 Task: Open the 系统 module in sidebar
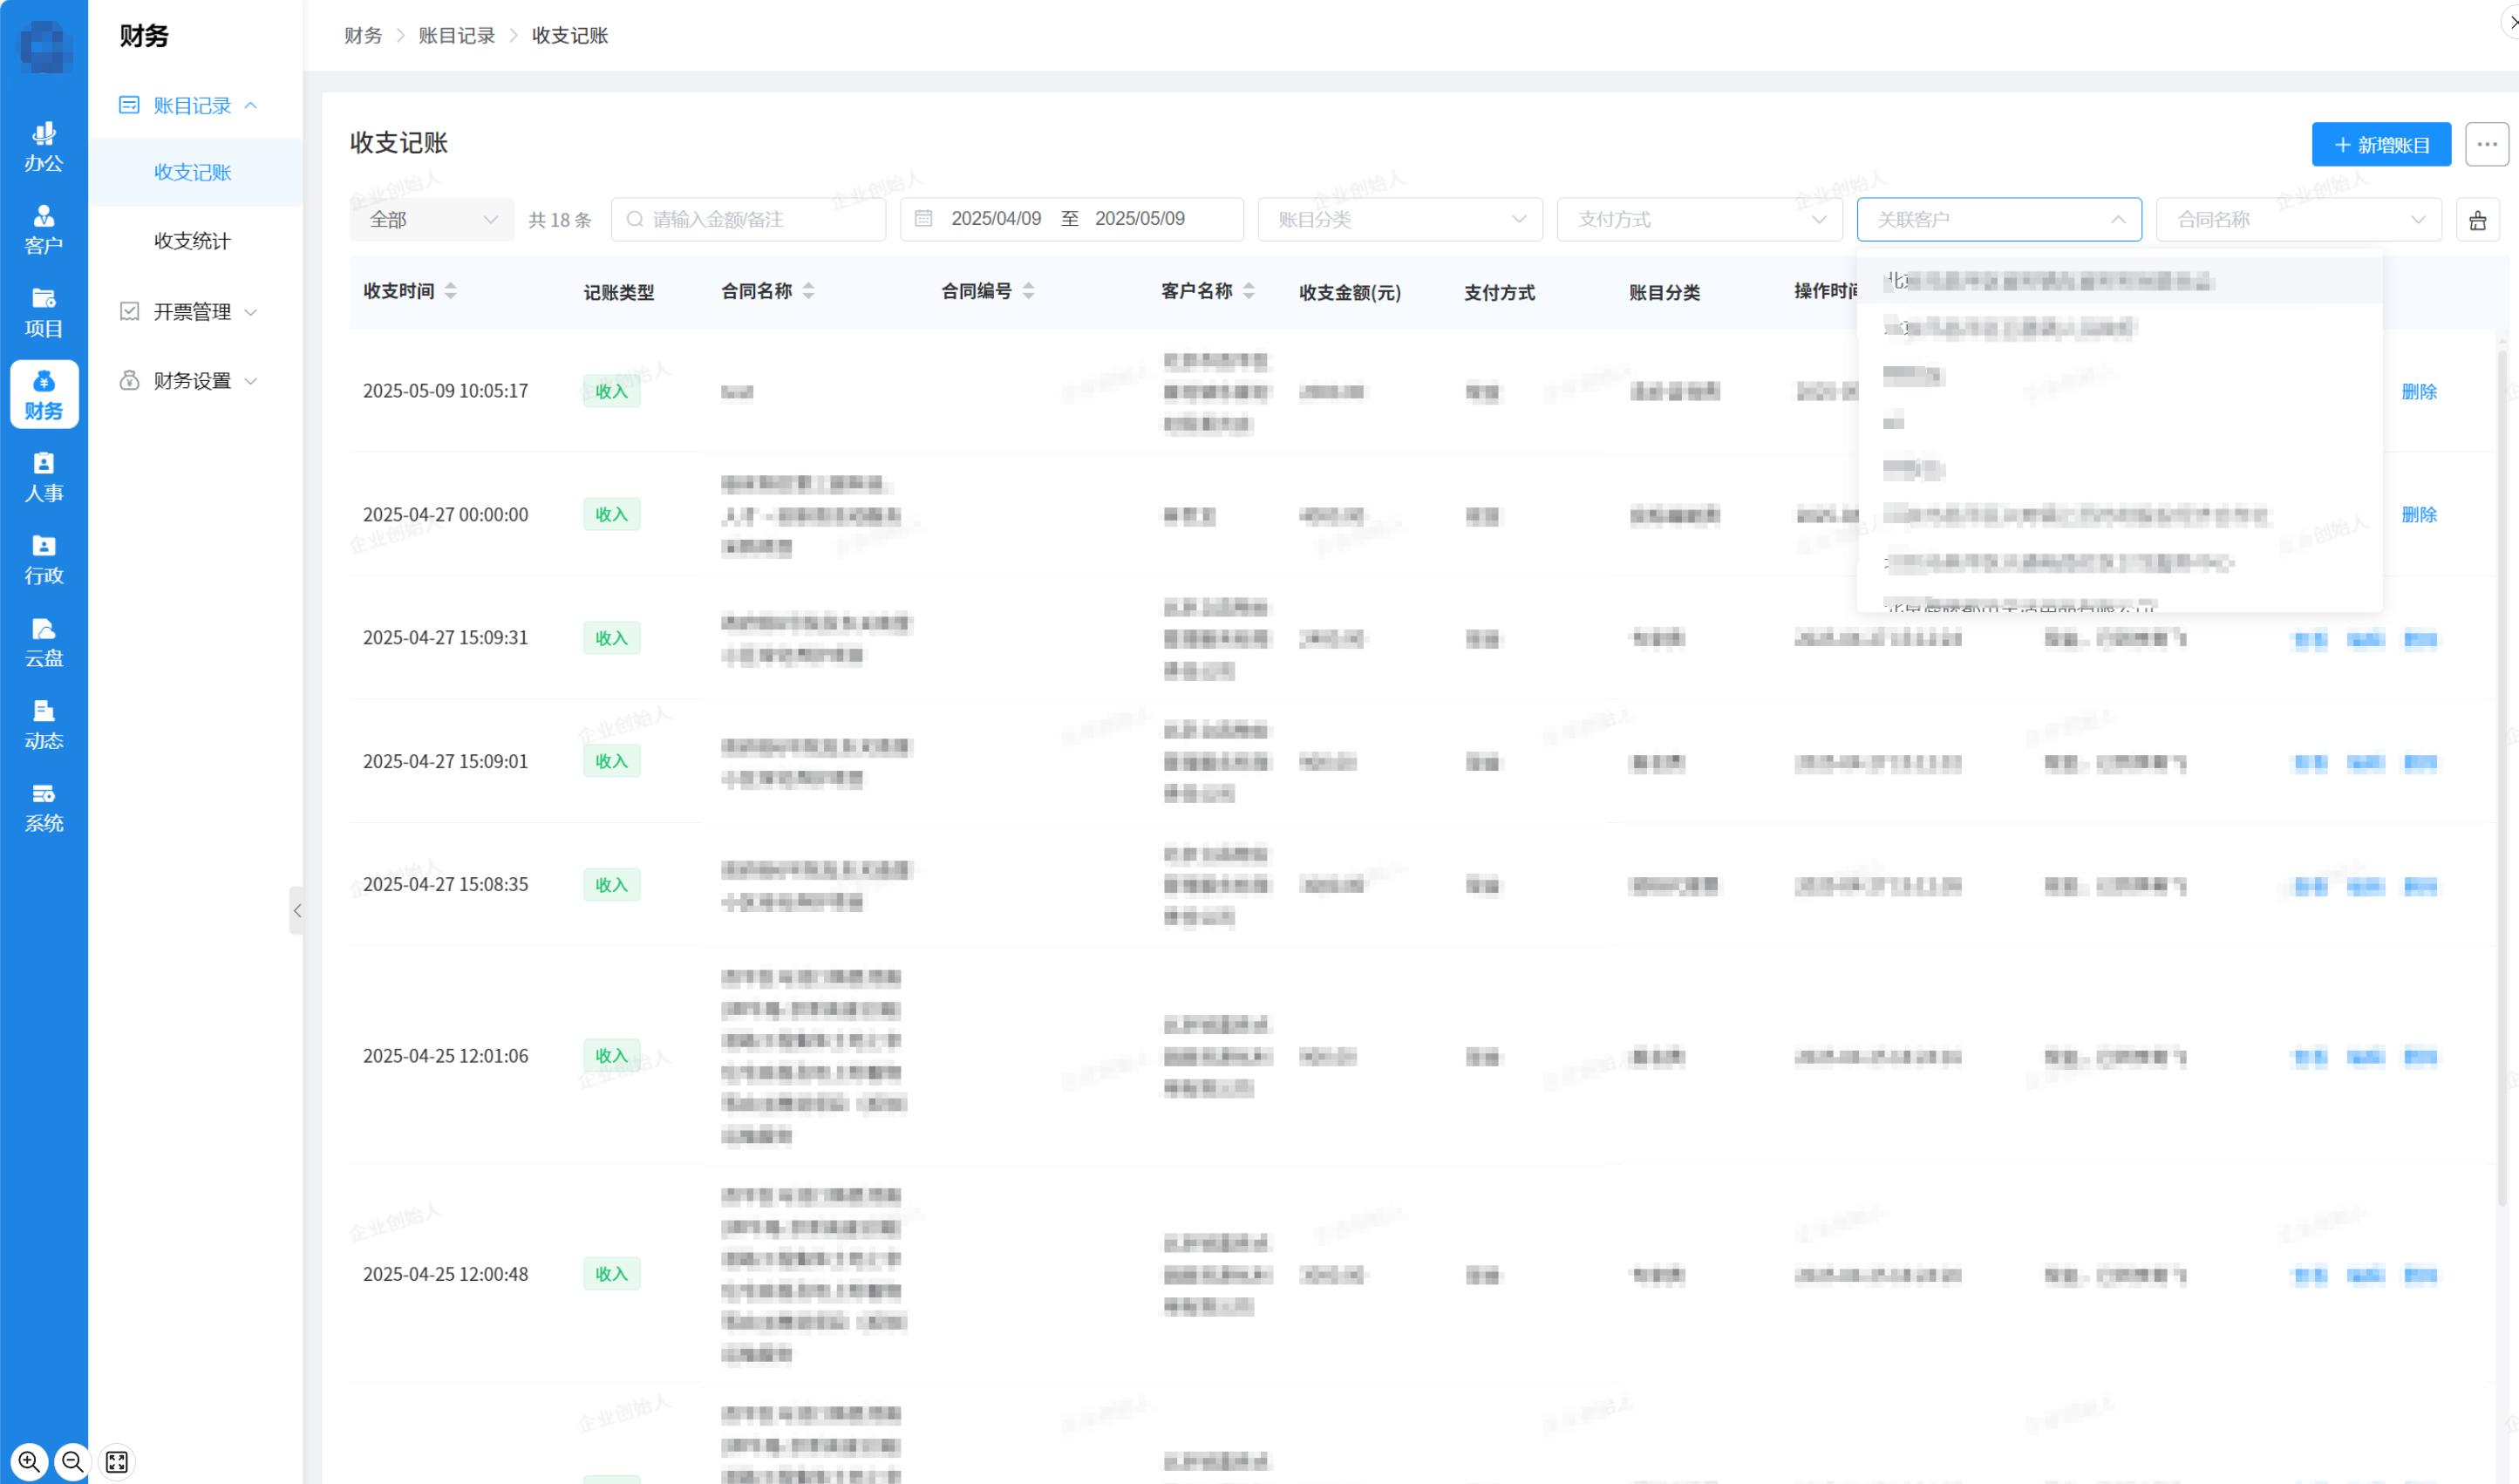[x=44, y=807]
